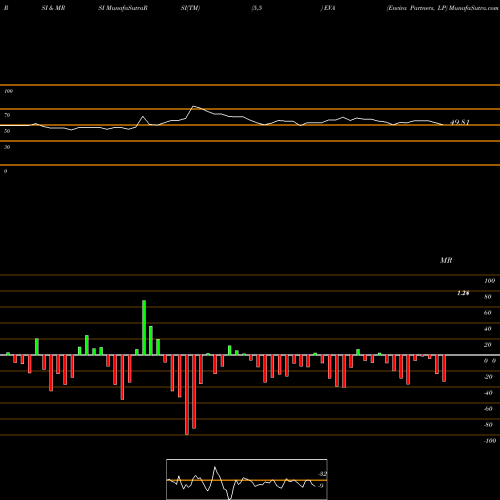Click the RSI value label 49.81

(x=460, y=122)
